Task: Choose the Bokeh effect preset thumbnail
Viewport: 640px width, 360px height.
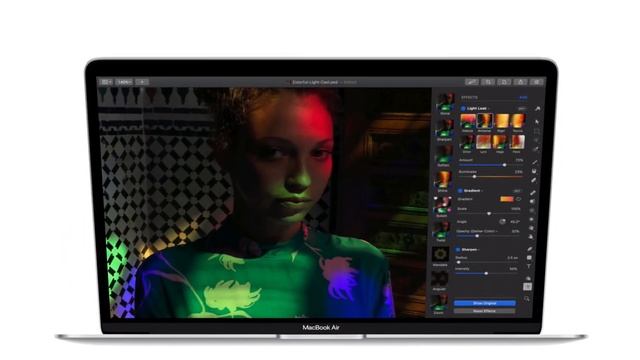Action: (x=442, y=205)
